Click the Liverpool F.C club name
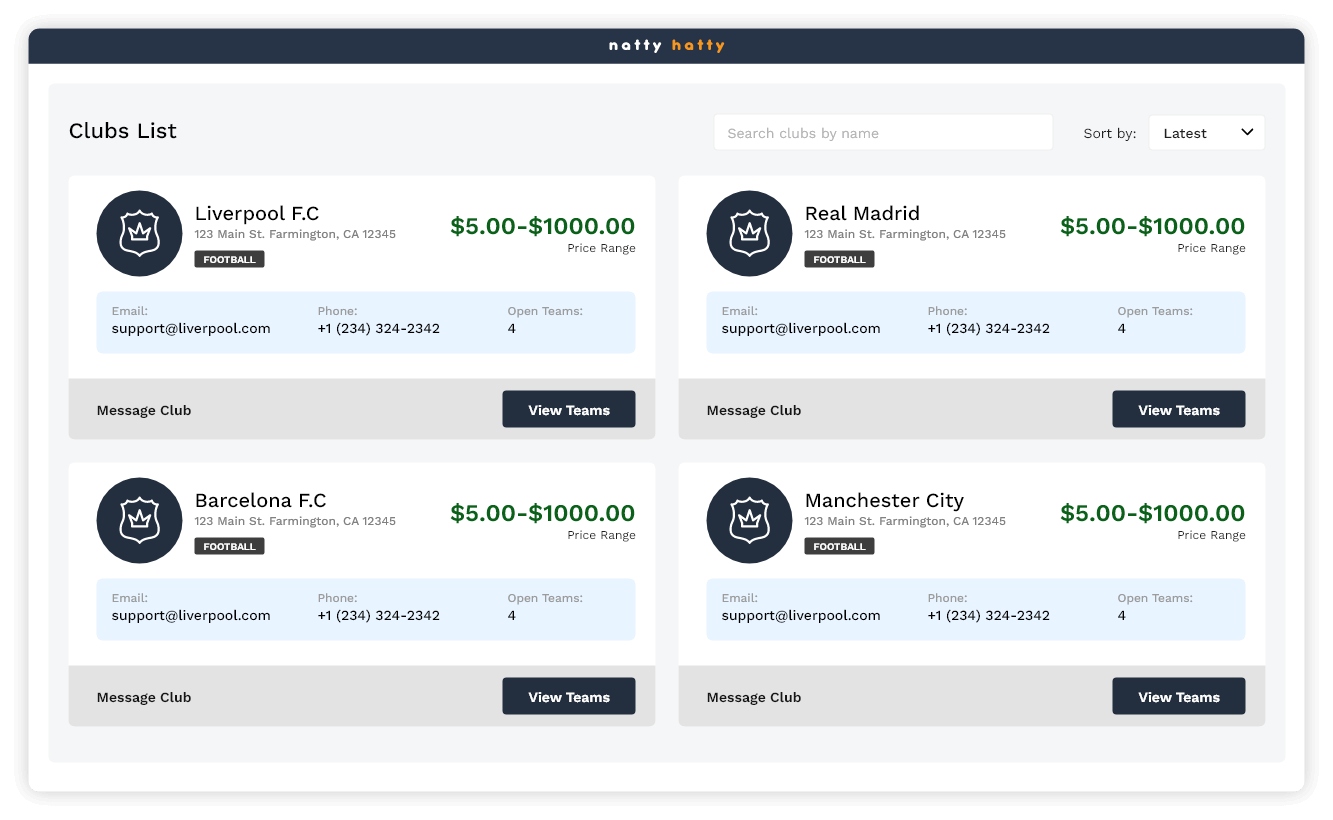1333x820 pixels. tap(257, 213)
